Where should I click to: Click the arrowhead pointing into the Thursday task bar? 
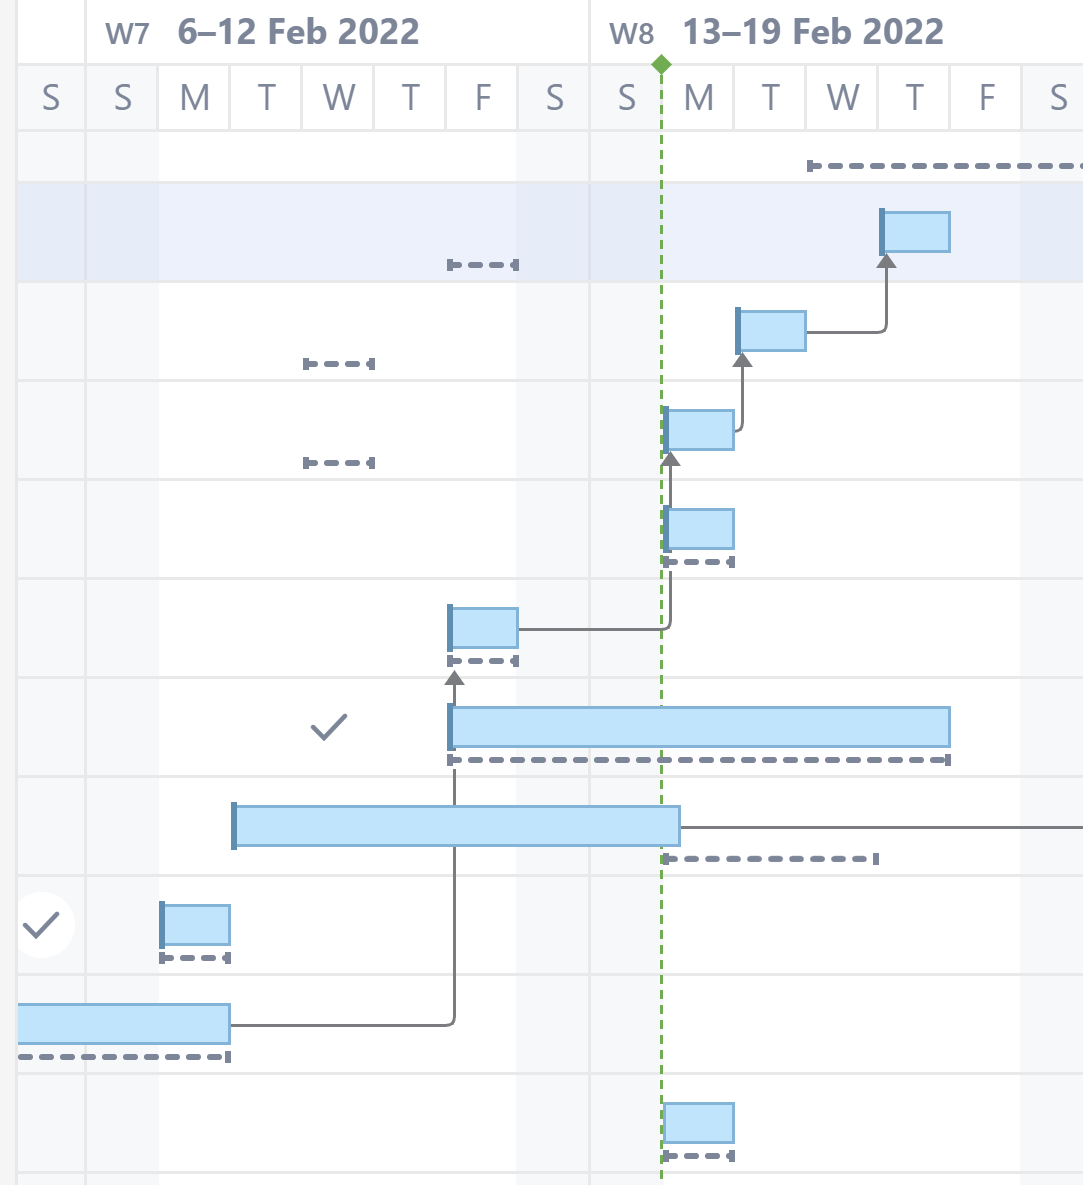tap(887, 261)
